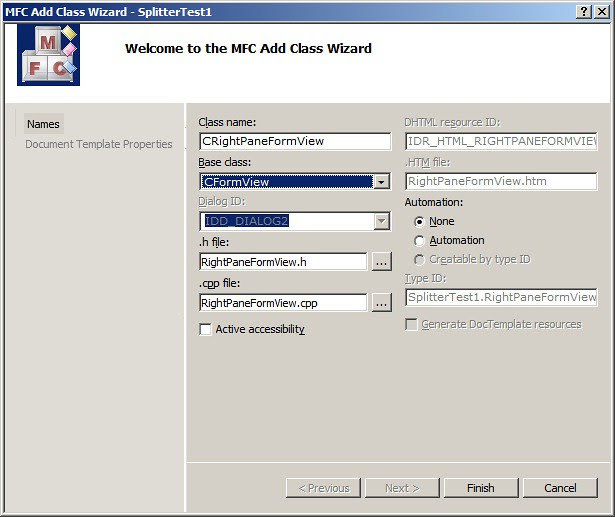This screenshot has width=615, height=517.
Task: Click into the Class name field
Action: pyautogui.click(x=295, y=141)
